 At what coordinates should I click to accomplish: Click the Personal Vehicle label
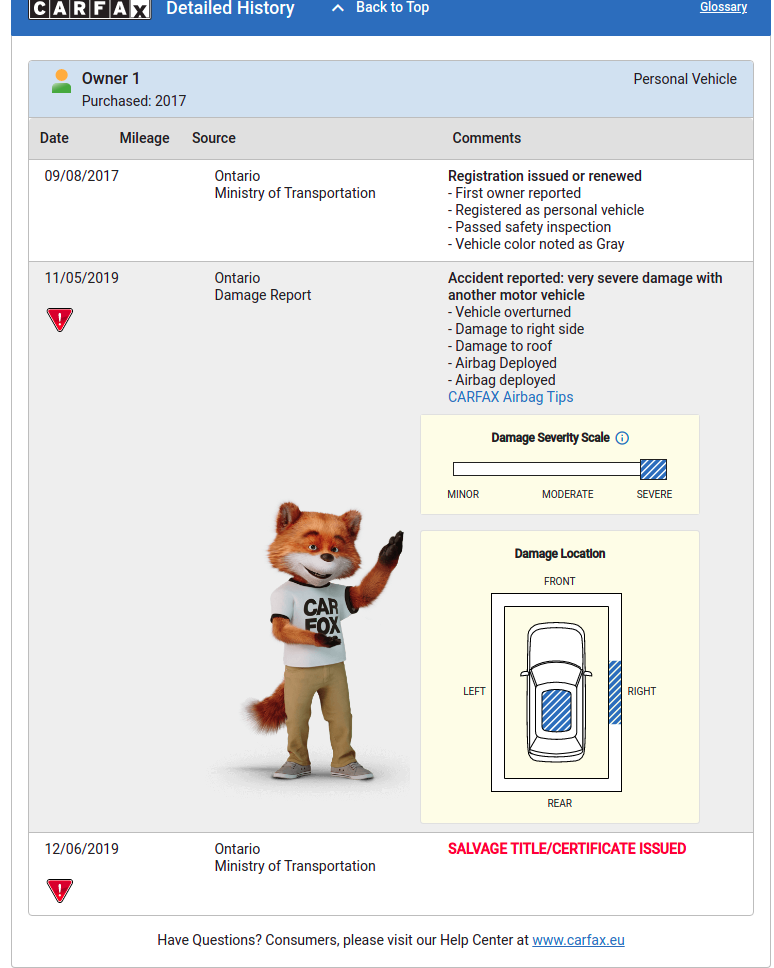(x=685, y=79)
